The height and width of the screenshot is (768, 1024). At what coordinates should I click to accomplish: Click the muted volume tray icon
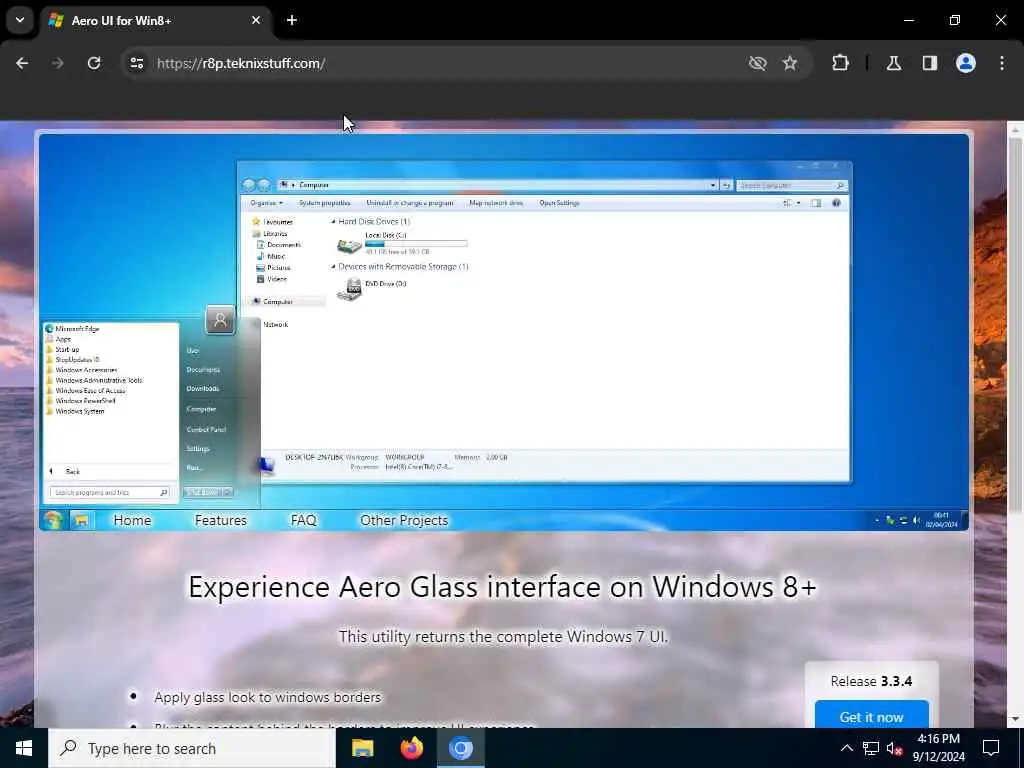894,748
